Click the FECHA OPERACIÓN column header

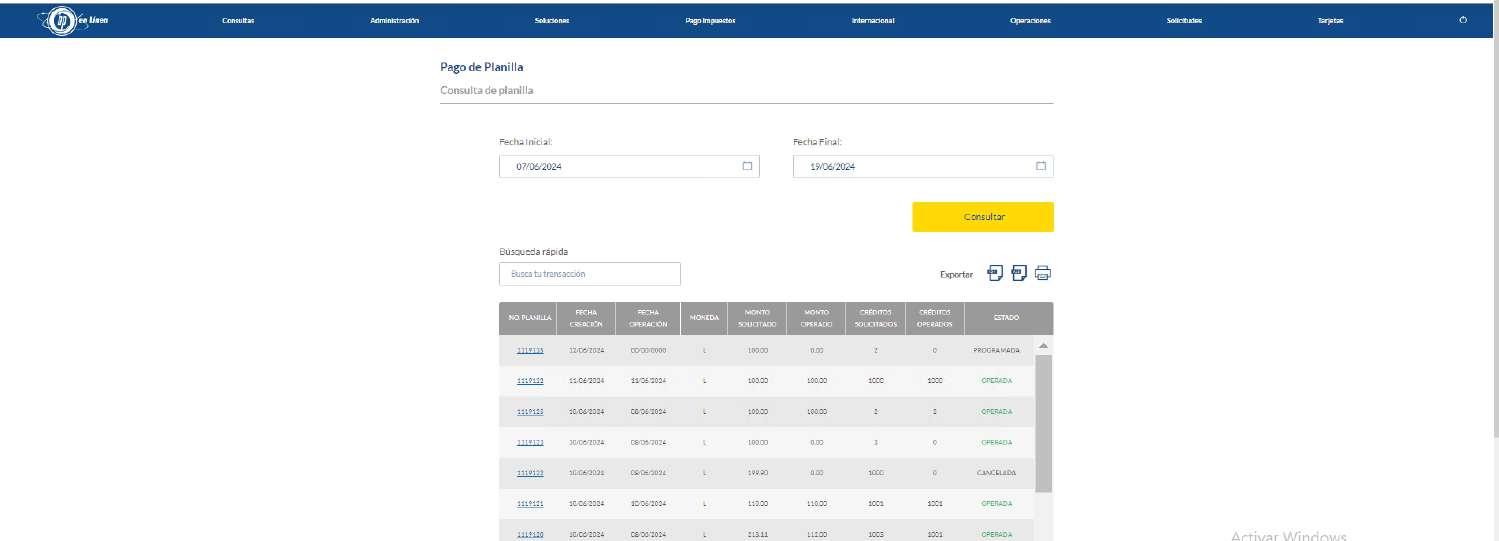click(x=648, y=318)
